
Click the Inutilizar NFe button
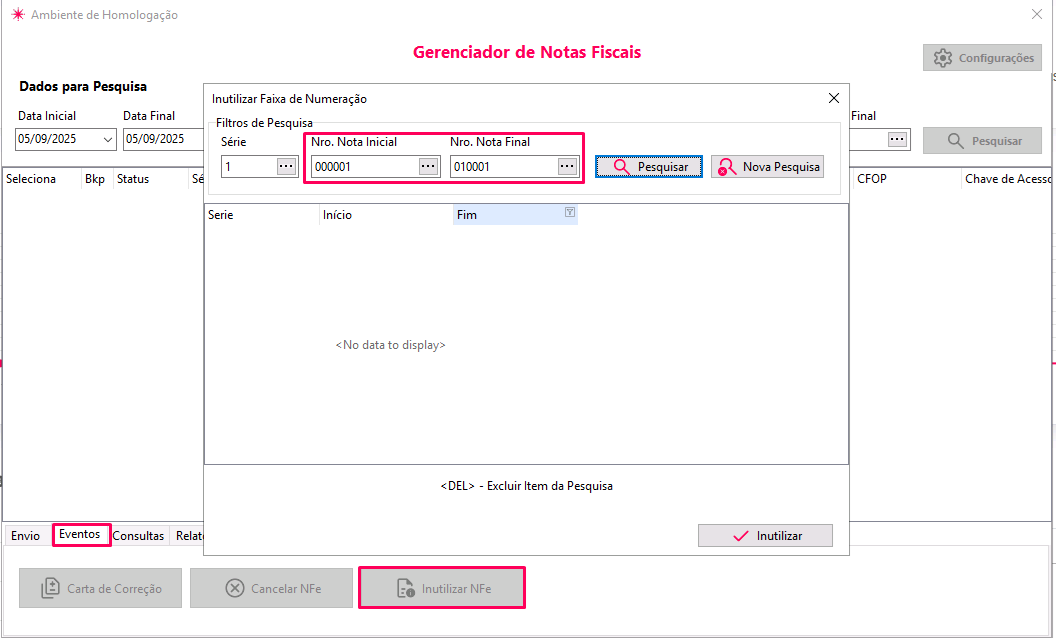(442, 588)
